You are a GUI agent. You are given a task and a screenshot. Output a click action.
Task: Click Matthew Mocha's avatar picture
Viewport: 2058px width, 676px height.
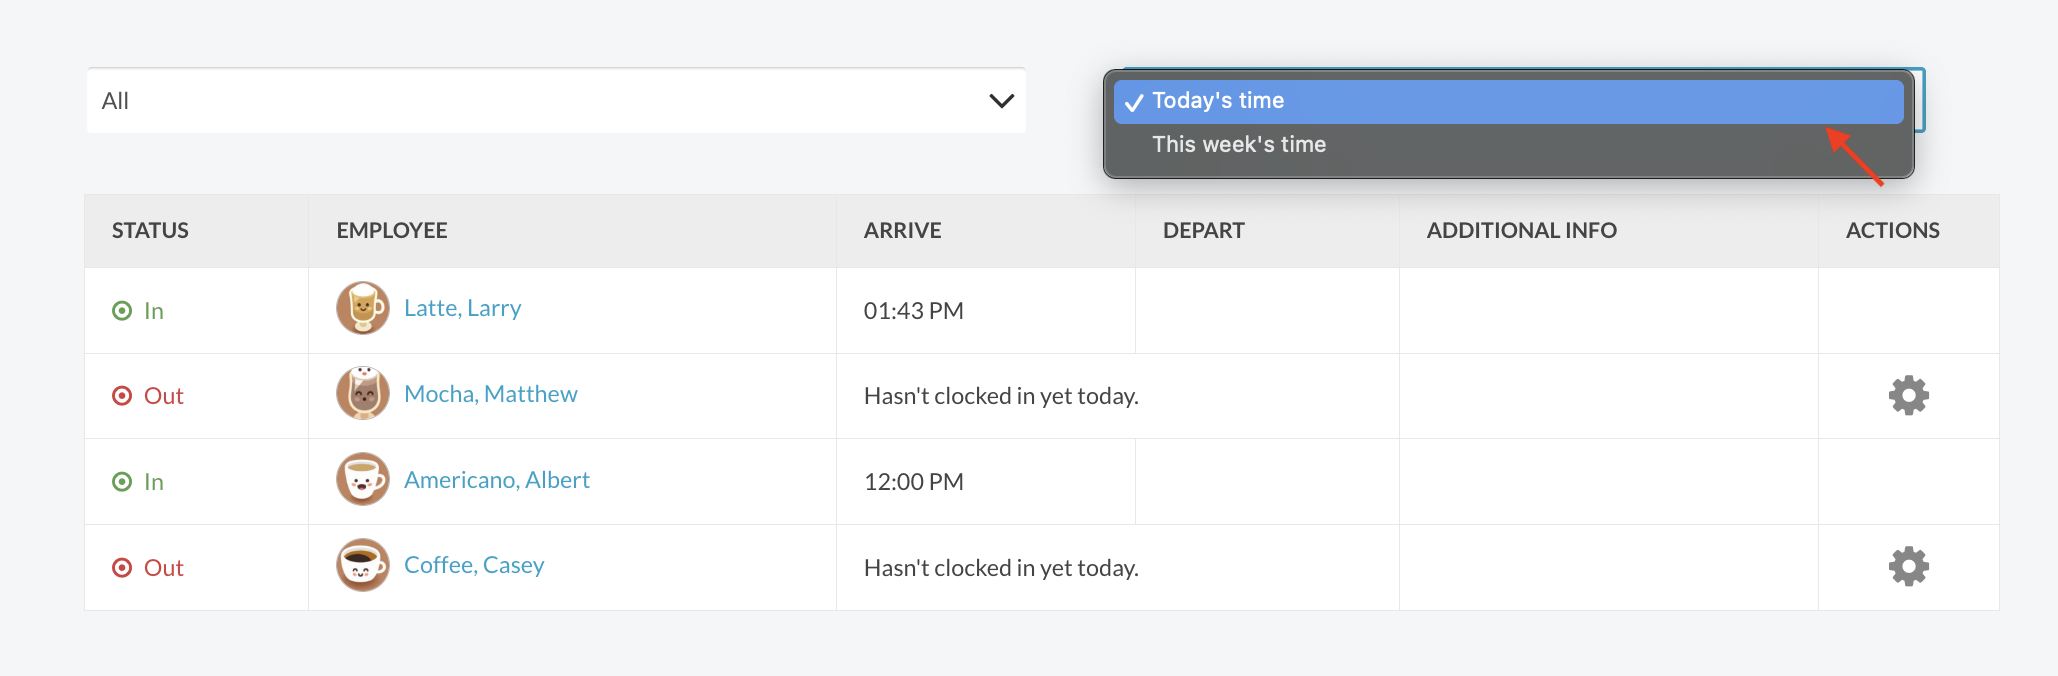coord(363,394)
